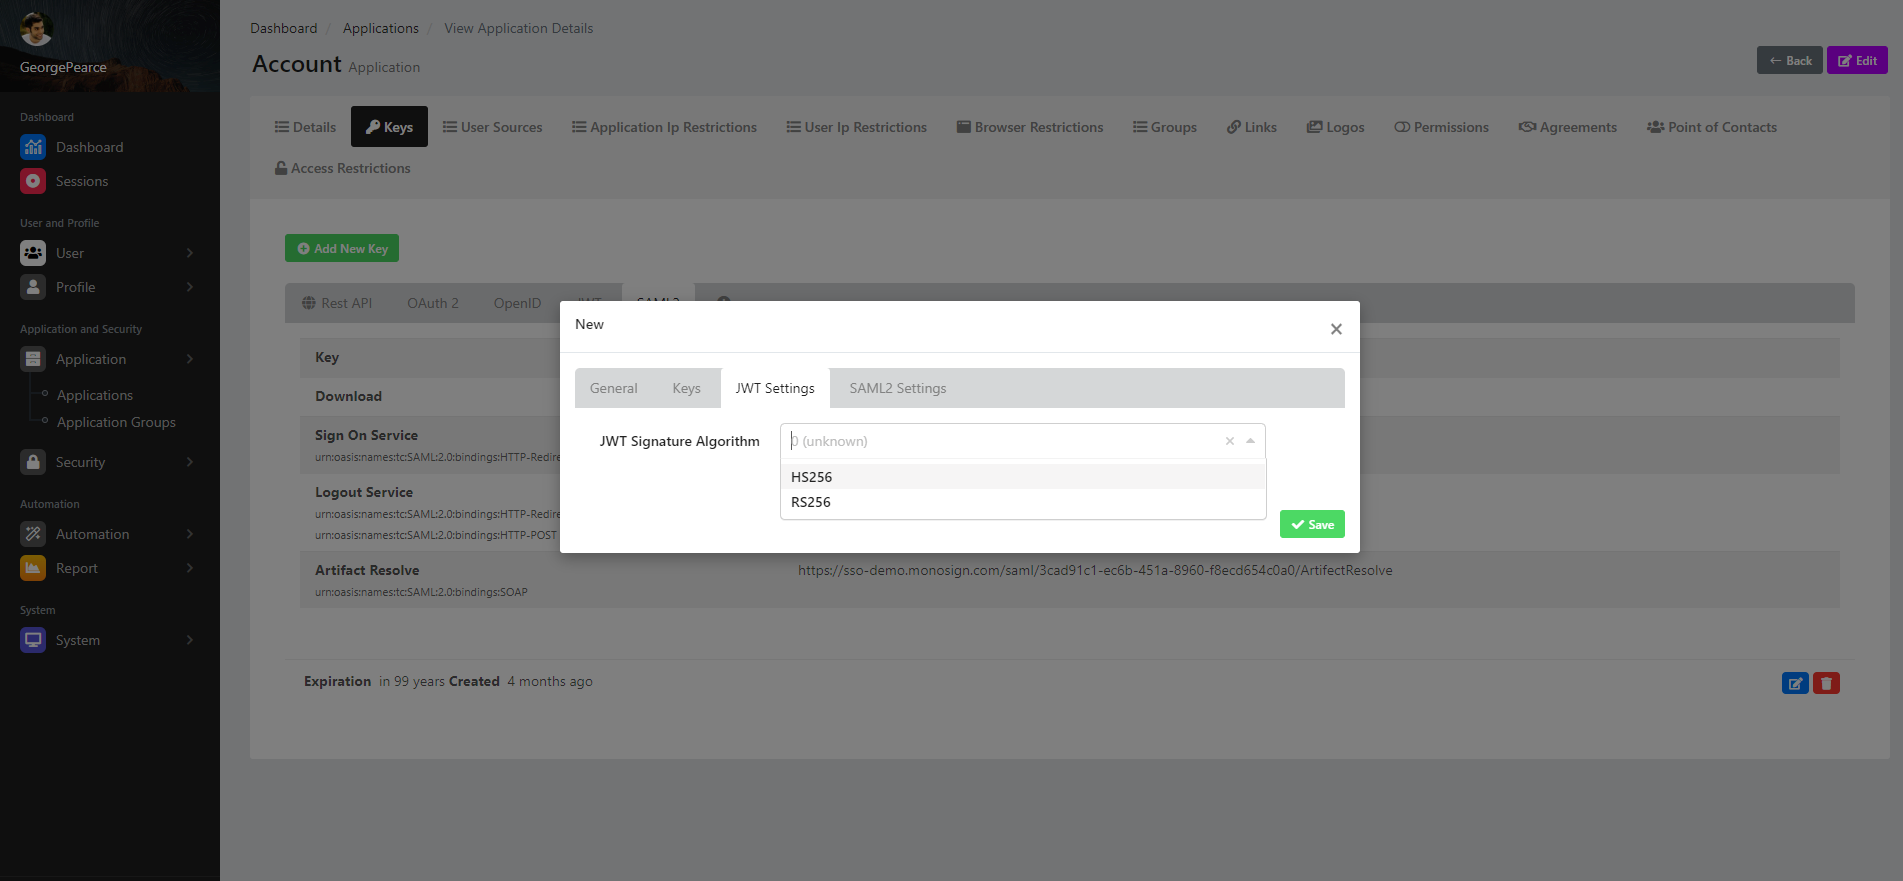Open the General tab in dialog

tap(613, 388)
